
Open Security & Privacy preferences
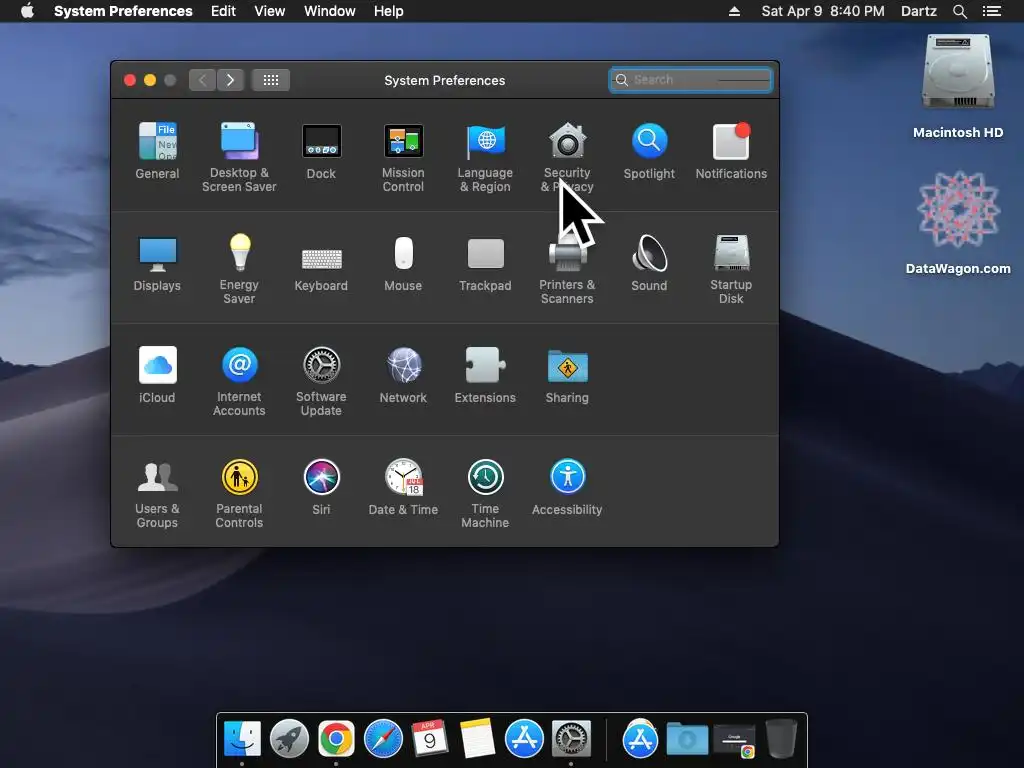pos(567,157)
